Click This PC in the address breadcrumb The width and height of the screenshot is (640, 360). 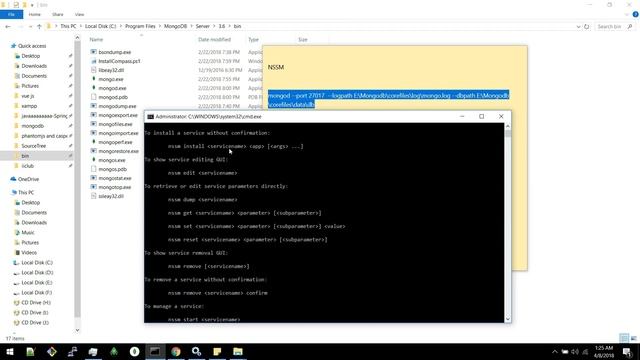68,26
